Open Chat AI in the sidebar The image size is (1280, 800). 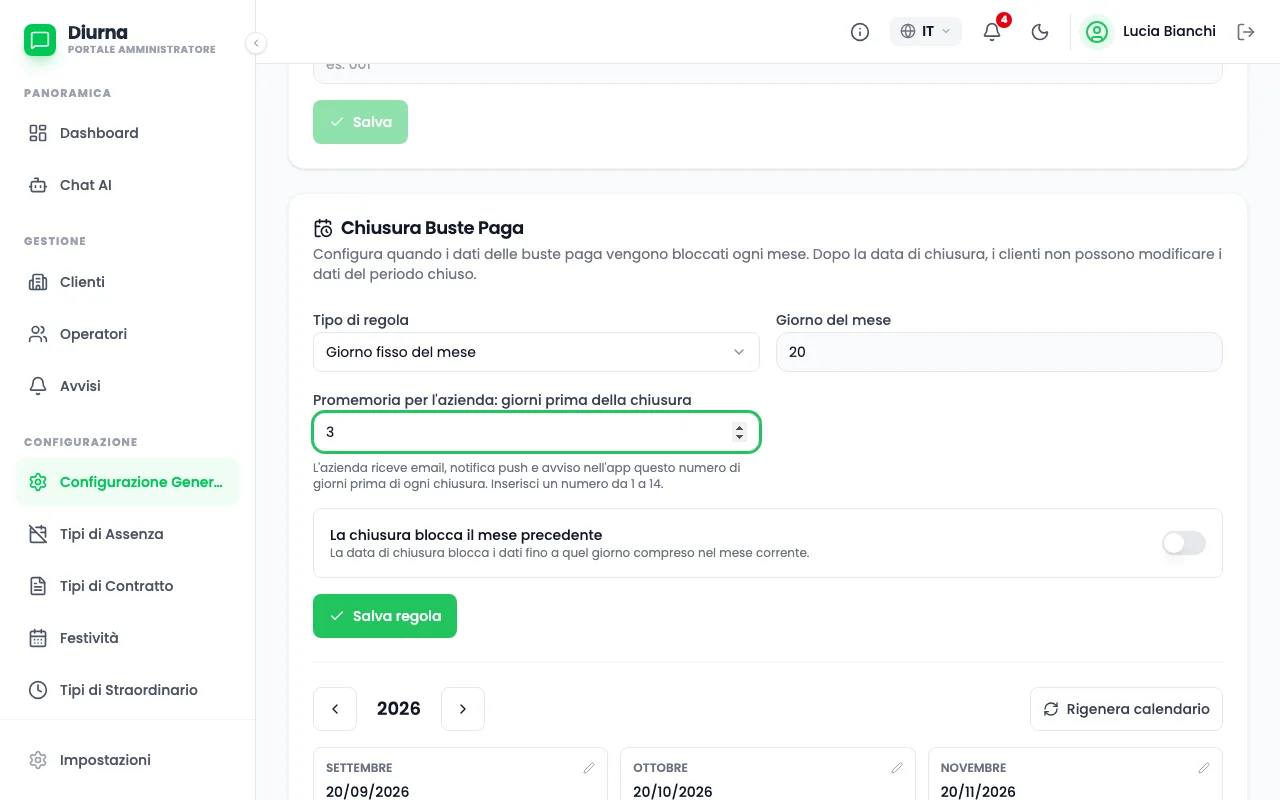(x=128, y=185)
